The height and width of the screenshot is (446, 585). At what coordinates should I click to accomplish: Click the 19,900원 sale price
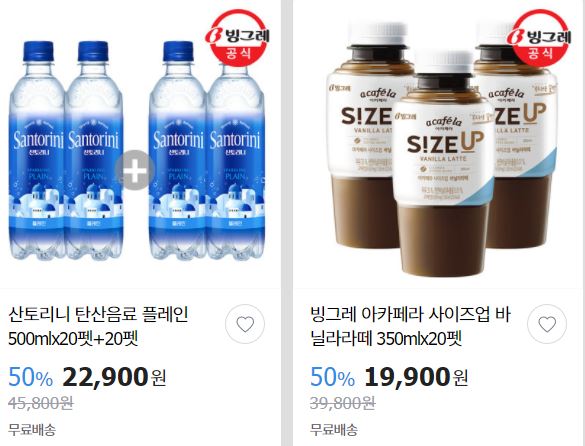[416, 377]
